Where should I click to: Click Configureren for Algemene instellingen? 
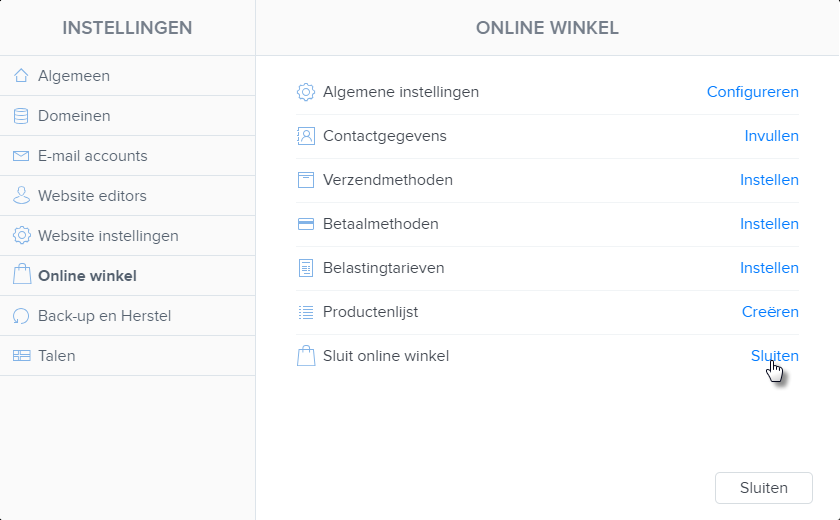[x=753, y=92]
